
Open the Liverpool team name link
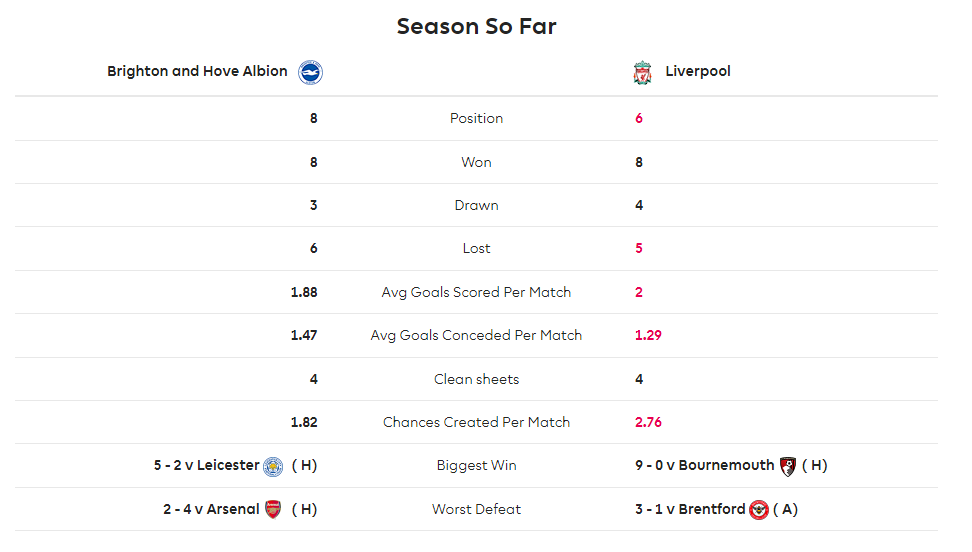point(697,71)
